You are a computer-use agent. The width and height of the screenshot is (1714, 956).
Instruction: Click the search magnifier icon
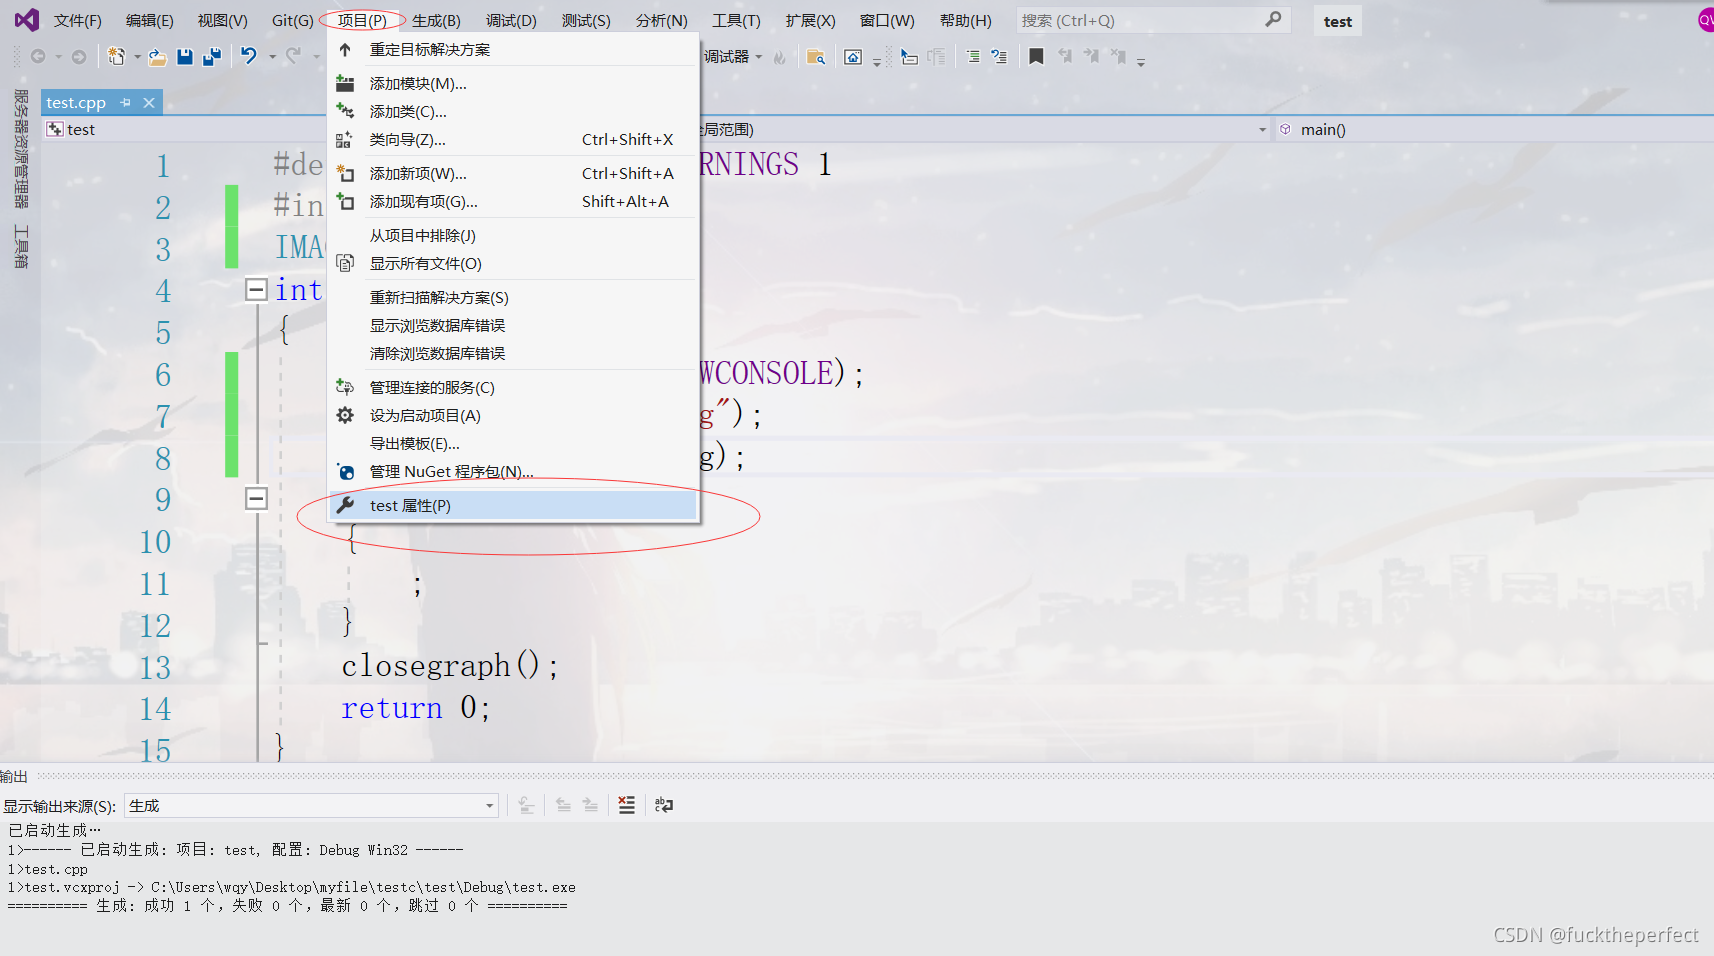coord(1273,20)
